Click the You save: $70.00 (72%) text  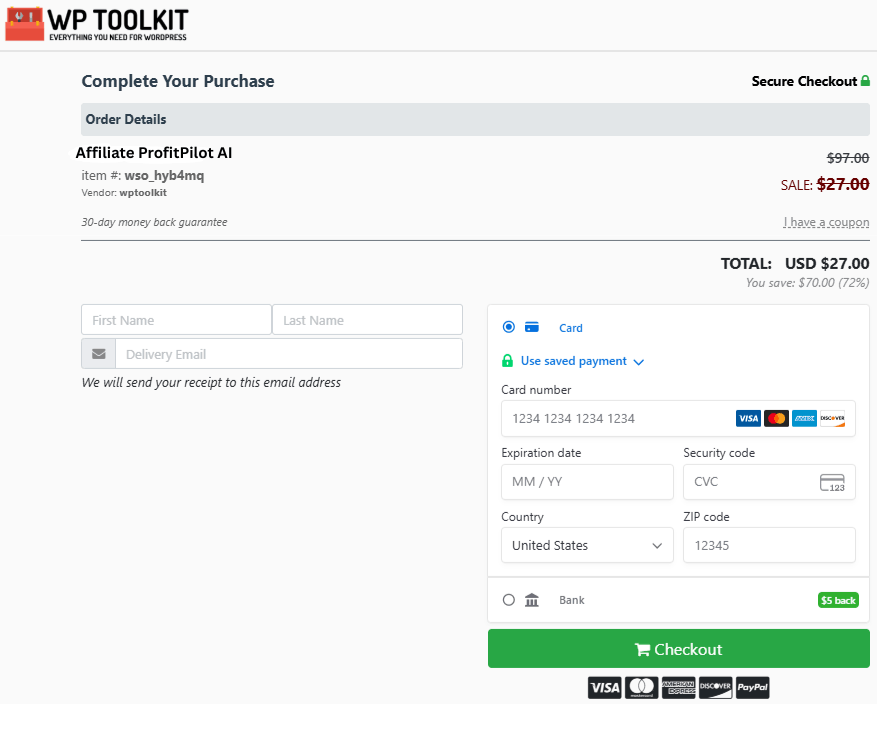(x=808, y=282)
